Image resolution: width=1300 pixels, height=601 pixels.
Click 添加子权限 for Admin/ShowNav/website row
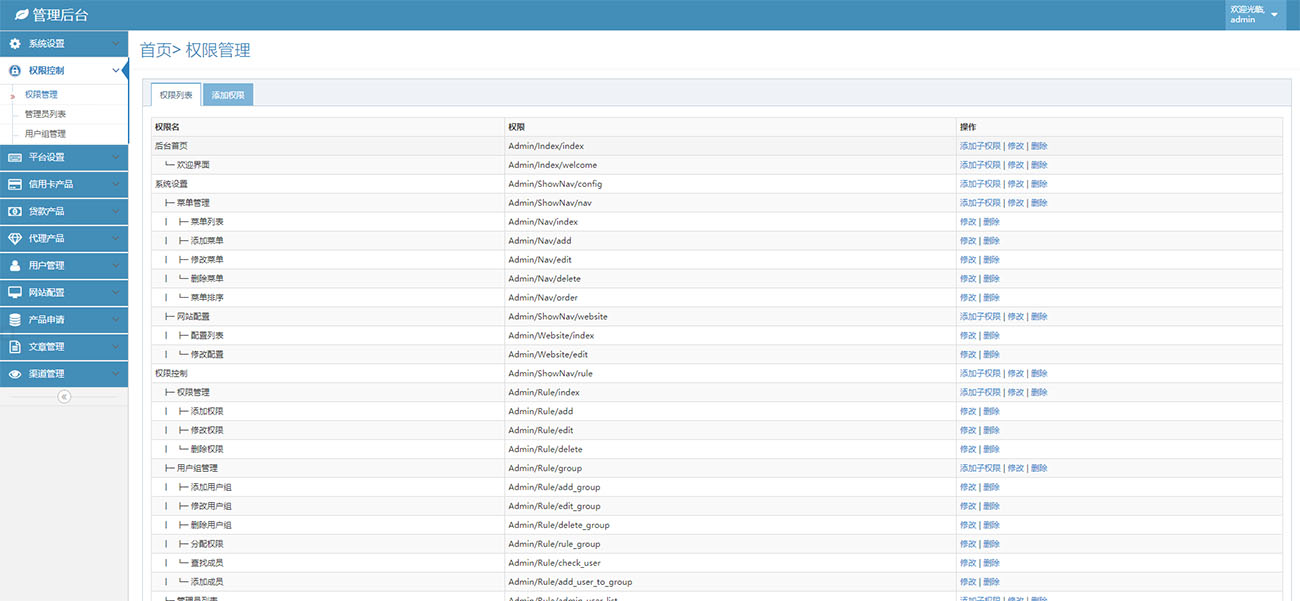tap(980, 317)
